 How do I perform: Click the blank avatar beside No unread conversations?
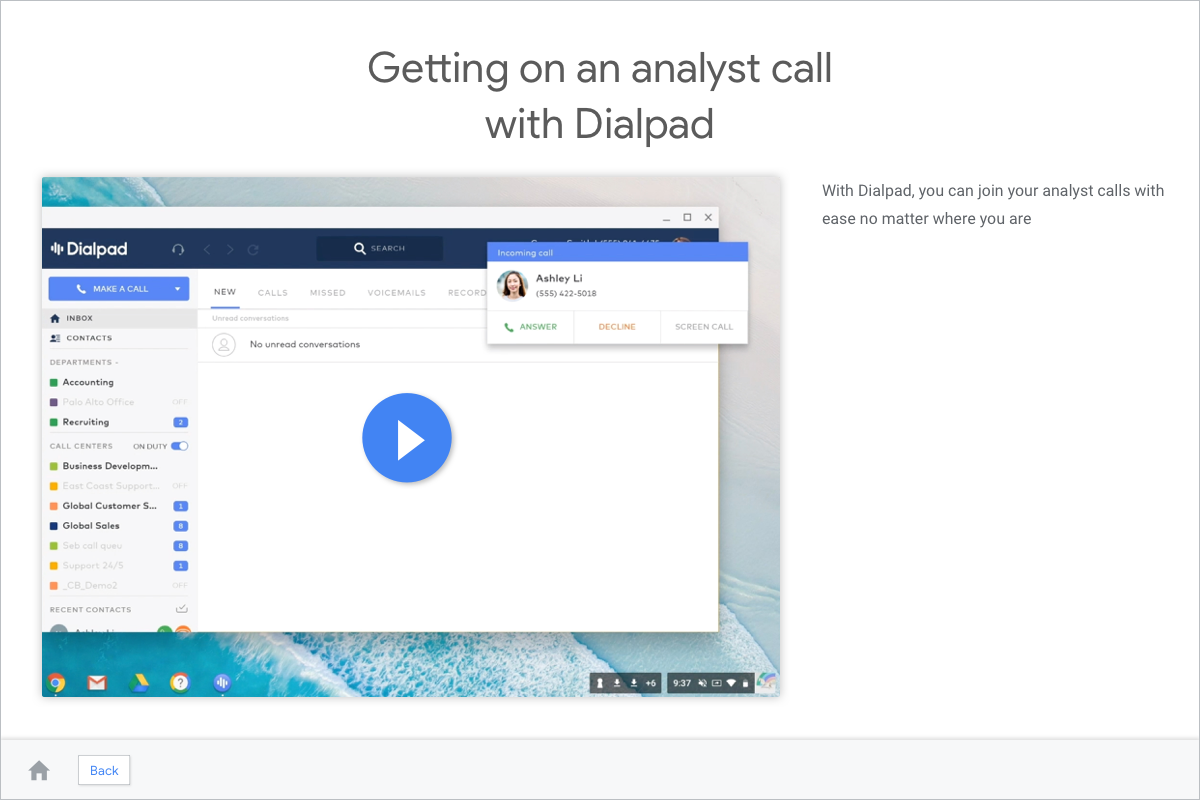(x=225, y=344)
